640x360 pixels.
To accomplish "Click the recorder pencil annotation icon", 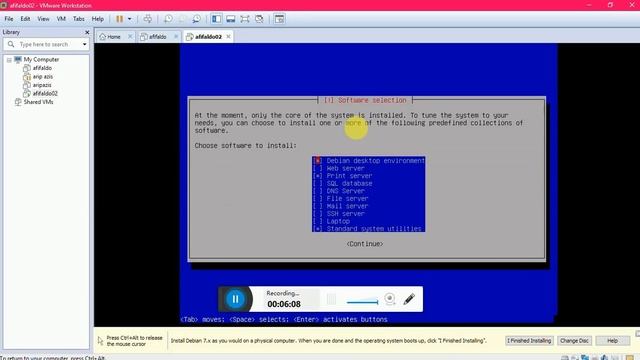I will (409, 299).
